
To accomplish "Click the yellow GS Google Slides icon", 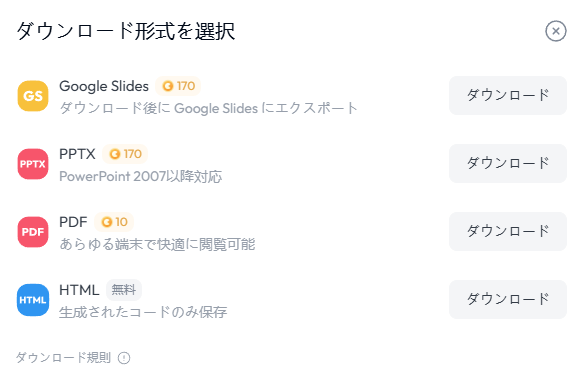I will (x=33, y=96).
